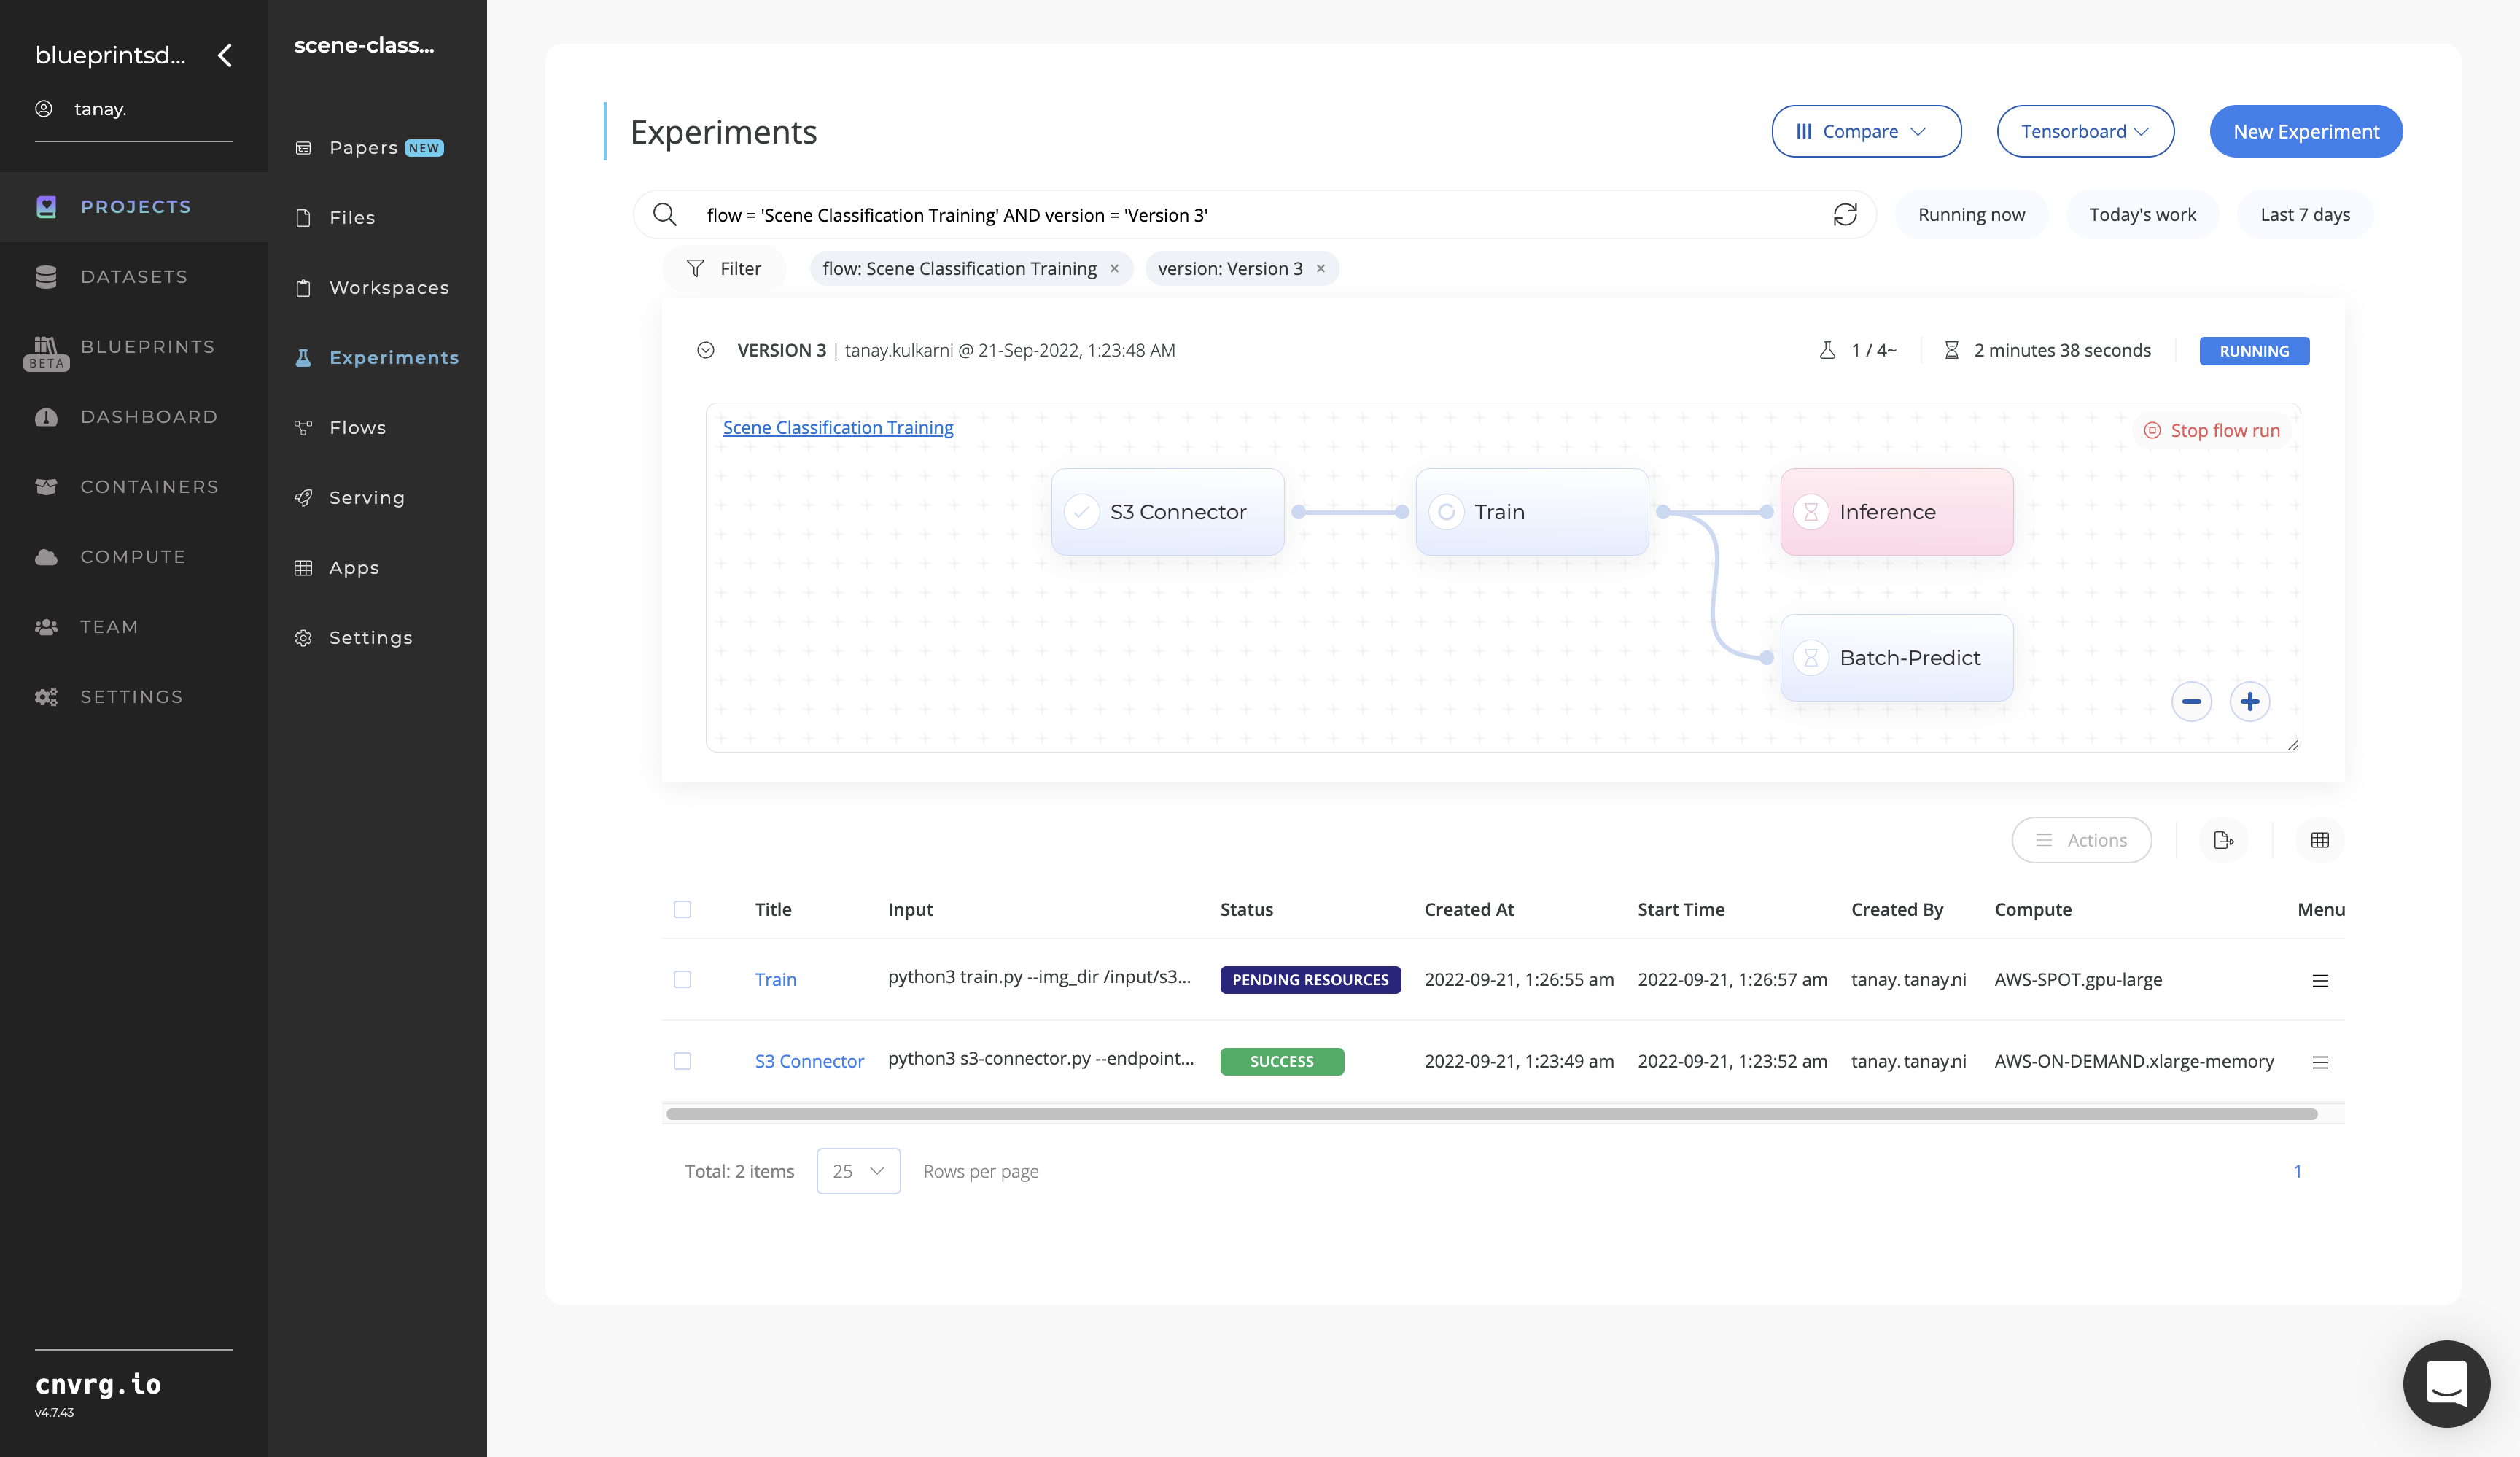Expand the Rows per page dropdown

click(x=857, y=1171)
